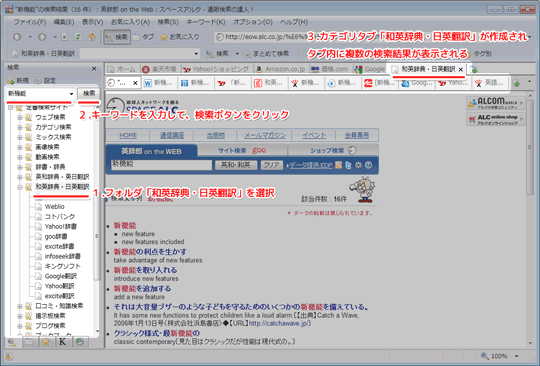This screenshot has height=366, width=540.
Task: Expand the ウェブ検索 folder in the tree
Action: click(19, 117)
